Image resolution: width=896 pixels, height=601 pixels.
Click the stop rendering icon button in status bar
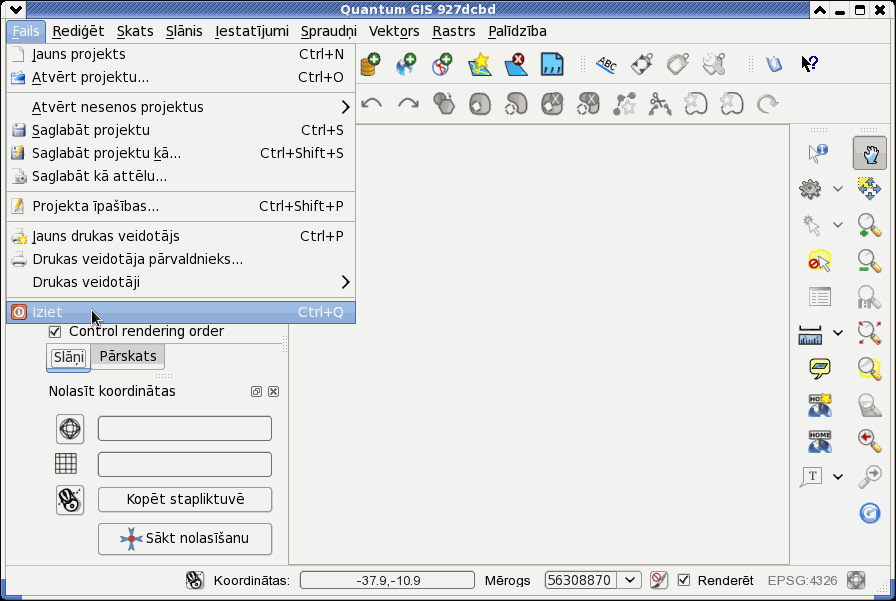659,580
